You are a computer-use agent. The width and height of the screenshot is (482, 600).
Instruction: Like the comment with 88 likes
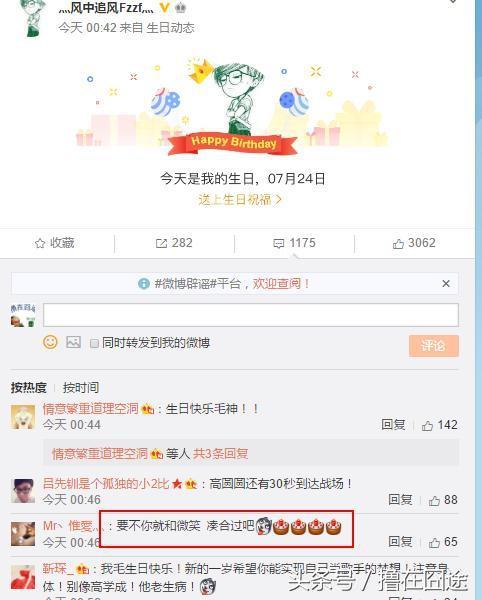pos(434,500)
